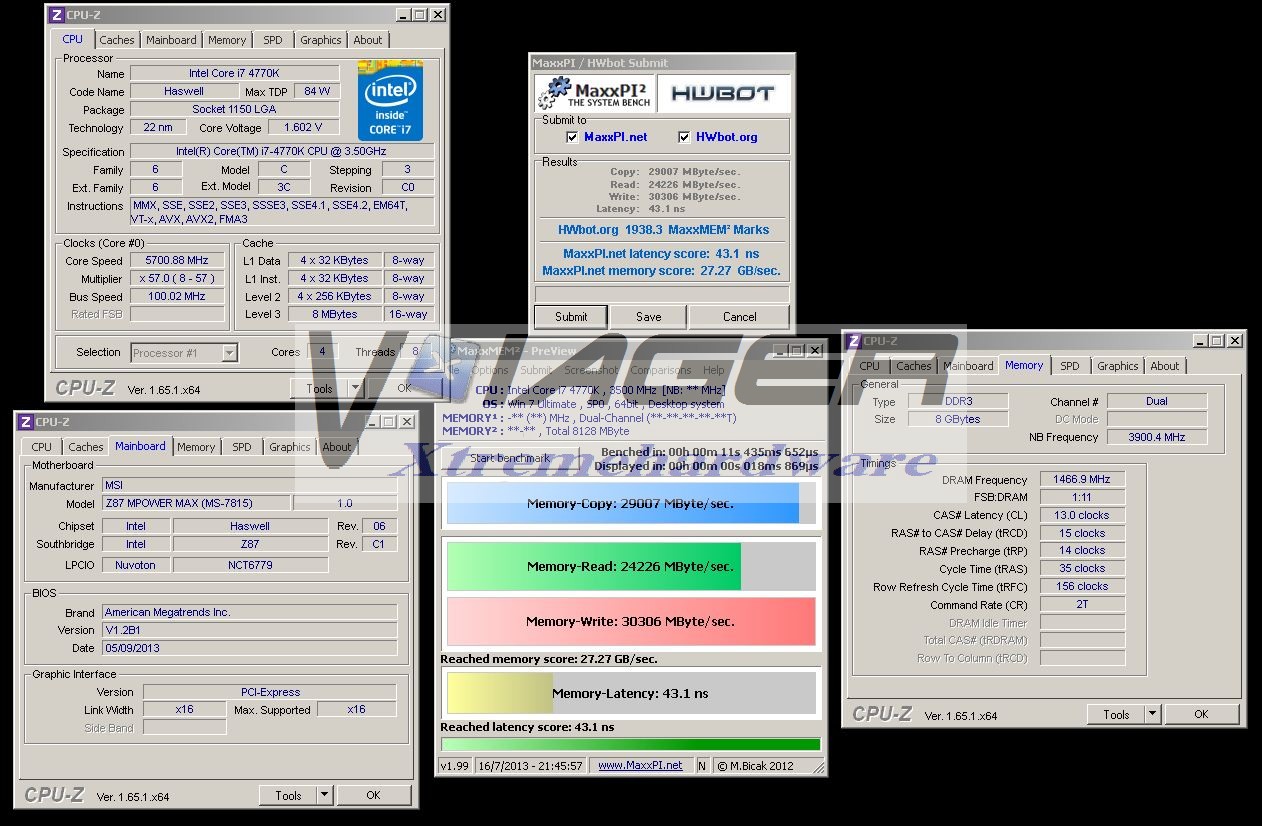This screenshot has height=826, width=1262.
Task: Click the CPU-Z icon in the Memory window title bar
Action: [x=854, y=341]
